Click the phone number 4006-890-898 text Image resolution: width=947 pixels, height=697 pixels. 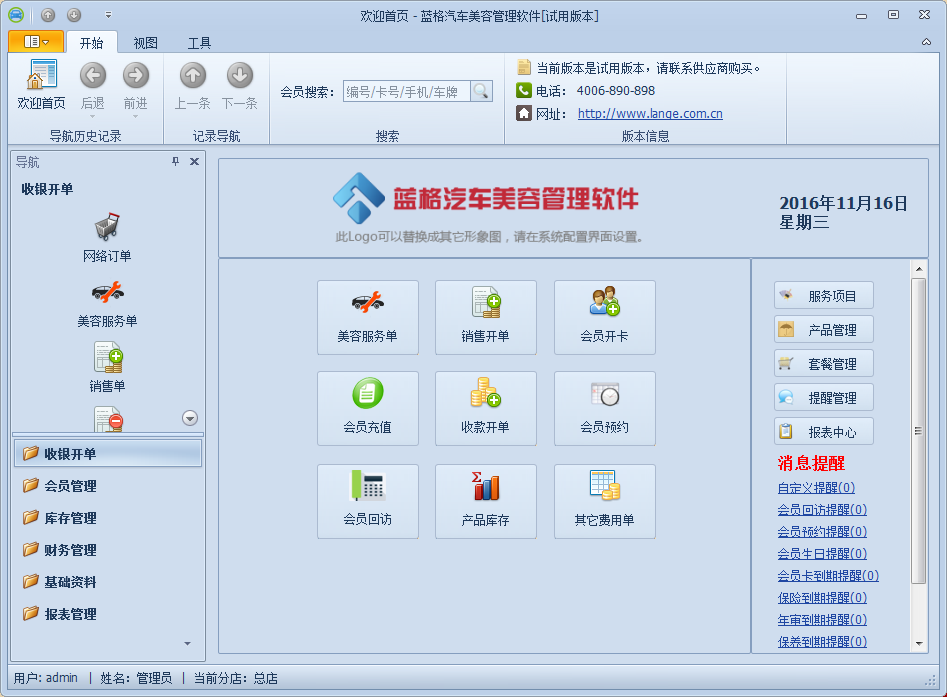615,91
